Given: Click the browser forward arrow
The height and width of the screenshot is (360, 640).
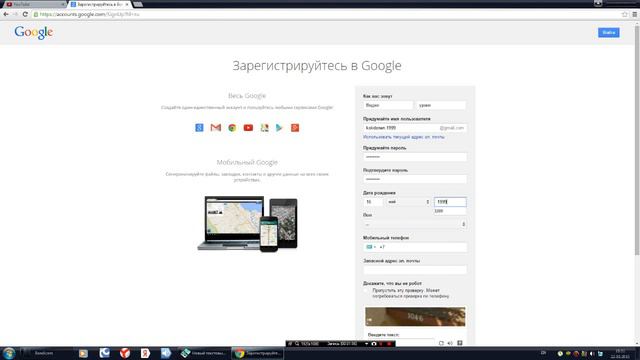Looking at the screenshot, I should click(16, 14).
